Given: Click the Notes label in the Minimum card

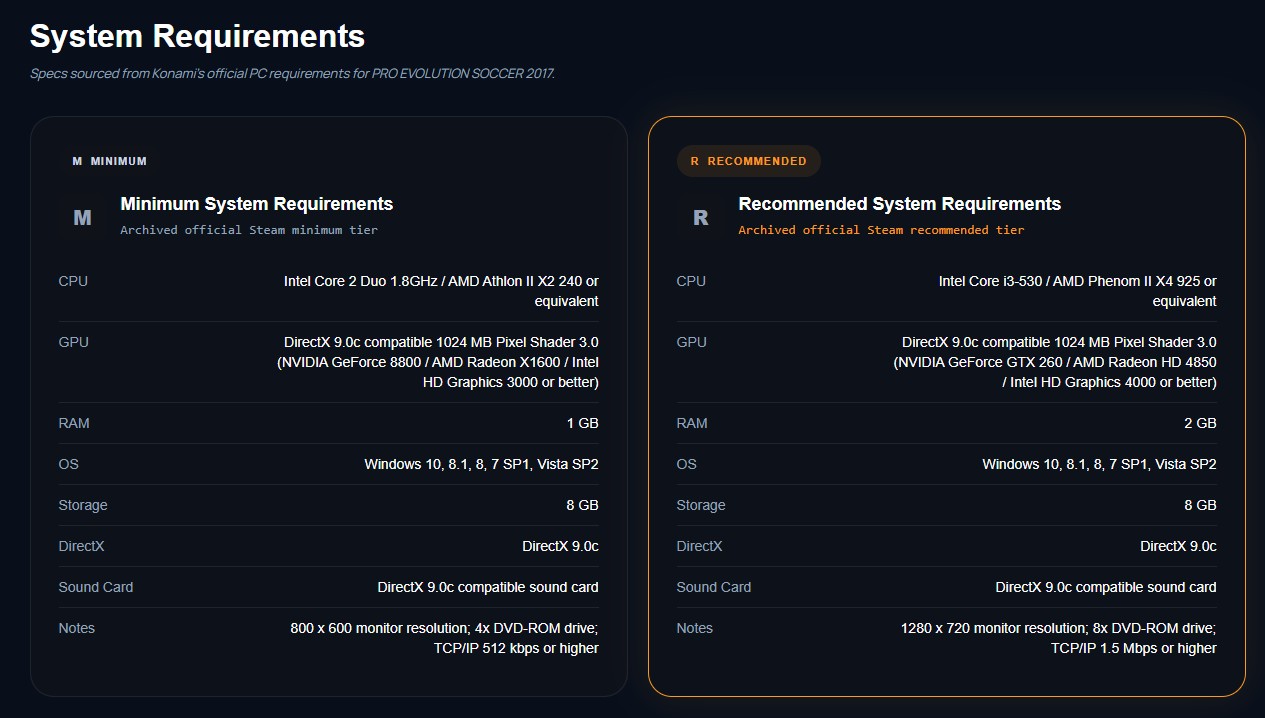Looking at the screenshot, I should [x=77, y=628].
